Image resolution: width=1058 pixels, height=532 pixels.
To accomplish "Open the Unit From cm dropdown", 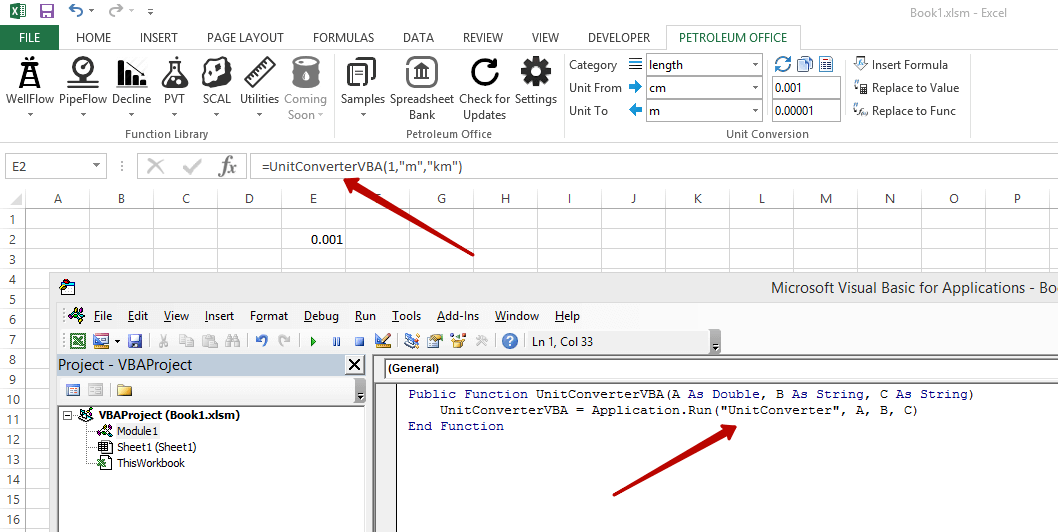I will 755,88.
